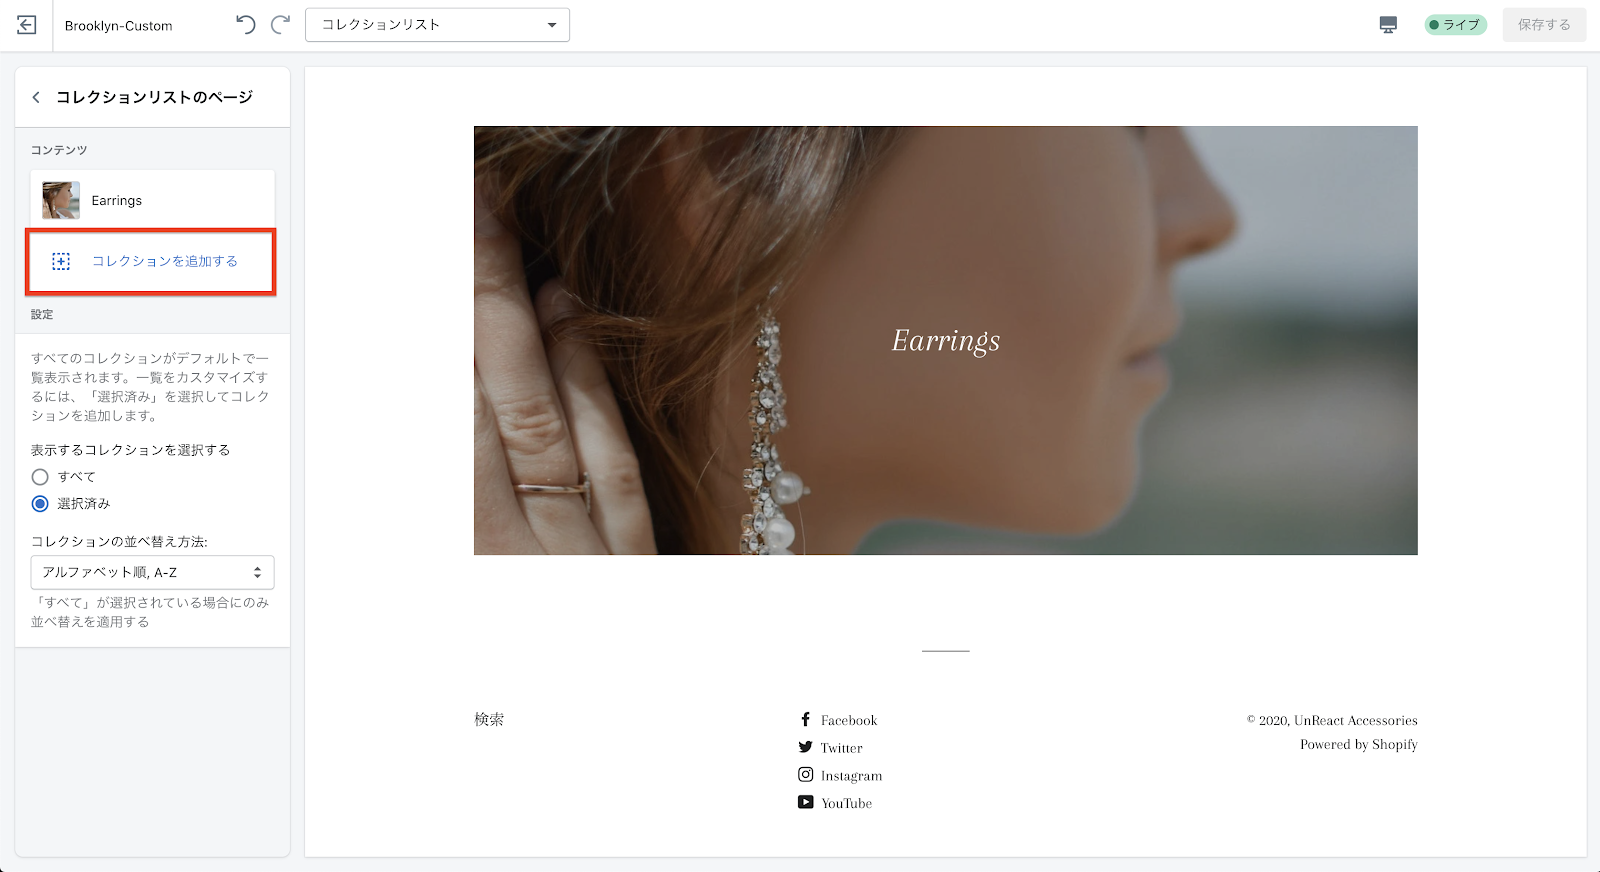Viewport: 1600px width, 872px height.
Task: Redo the last change
Action: coord(281,25)
